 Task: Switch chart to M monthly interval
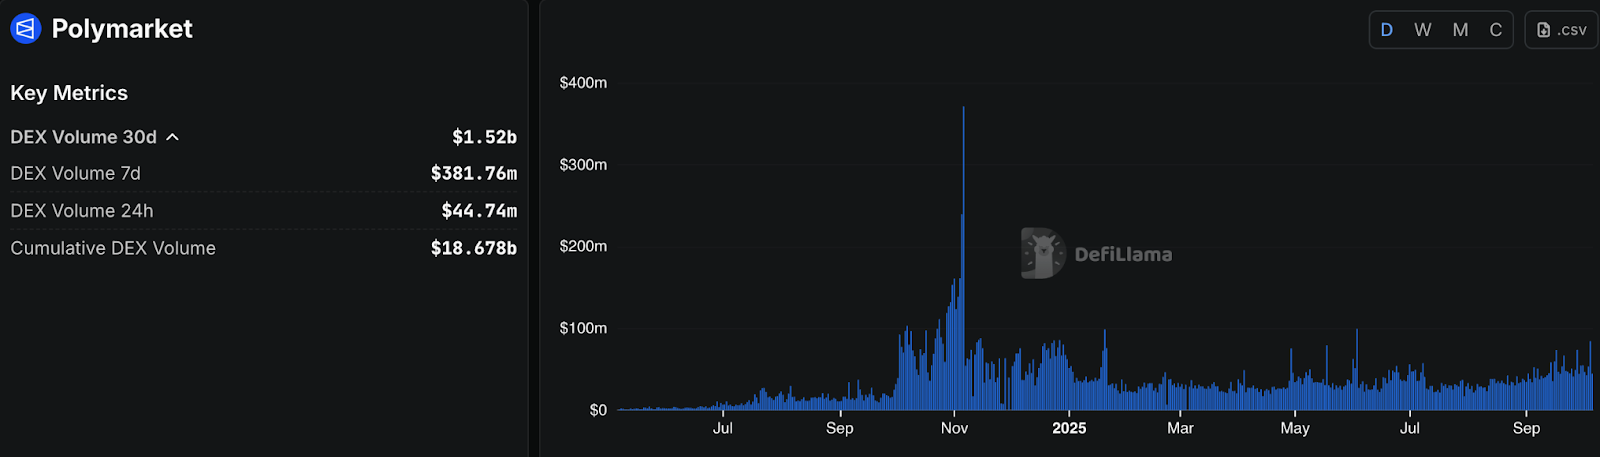point(1461,30)
